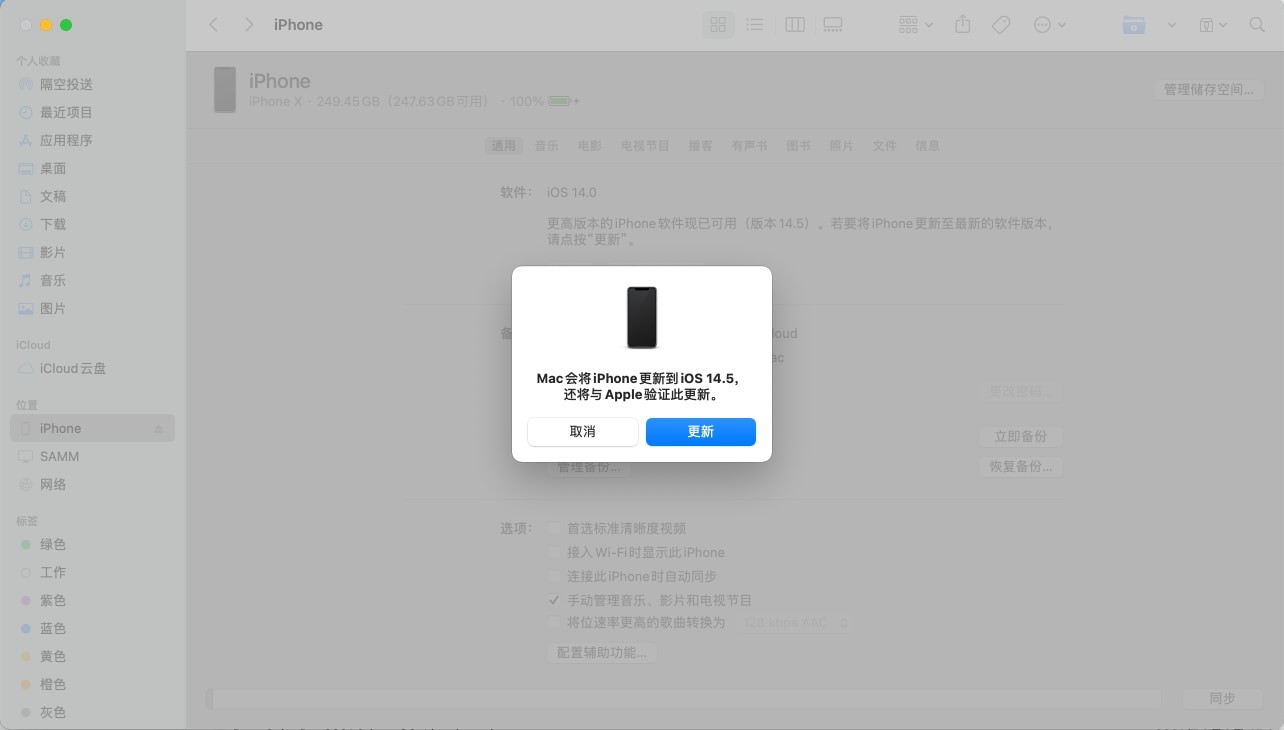Click the Tags icon in toolbar
The image size is (1284, 730).
point(1001,25)
